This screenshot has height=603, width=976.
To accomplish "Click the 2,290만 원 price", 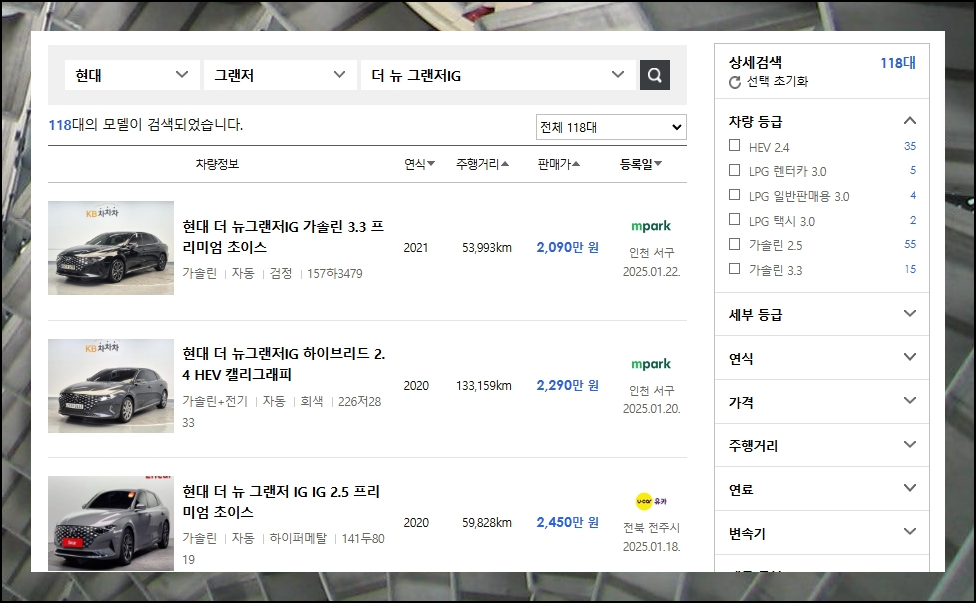I will point(568,385).
